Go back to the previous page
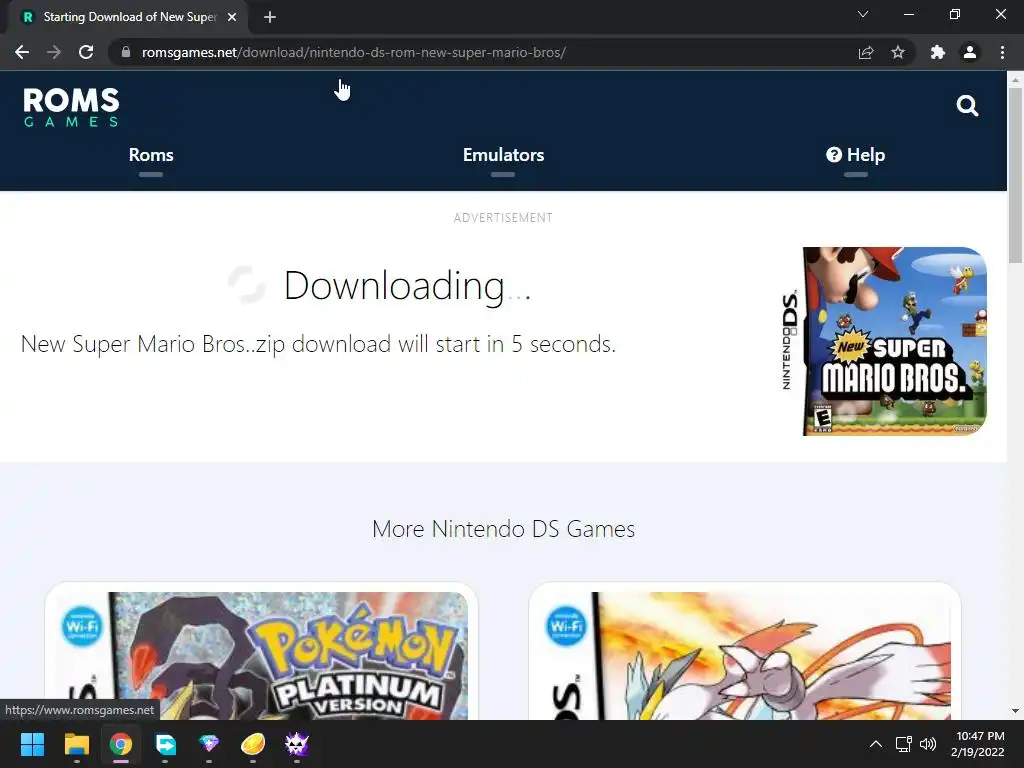 (22, 52)
